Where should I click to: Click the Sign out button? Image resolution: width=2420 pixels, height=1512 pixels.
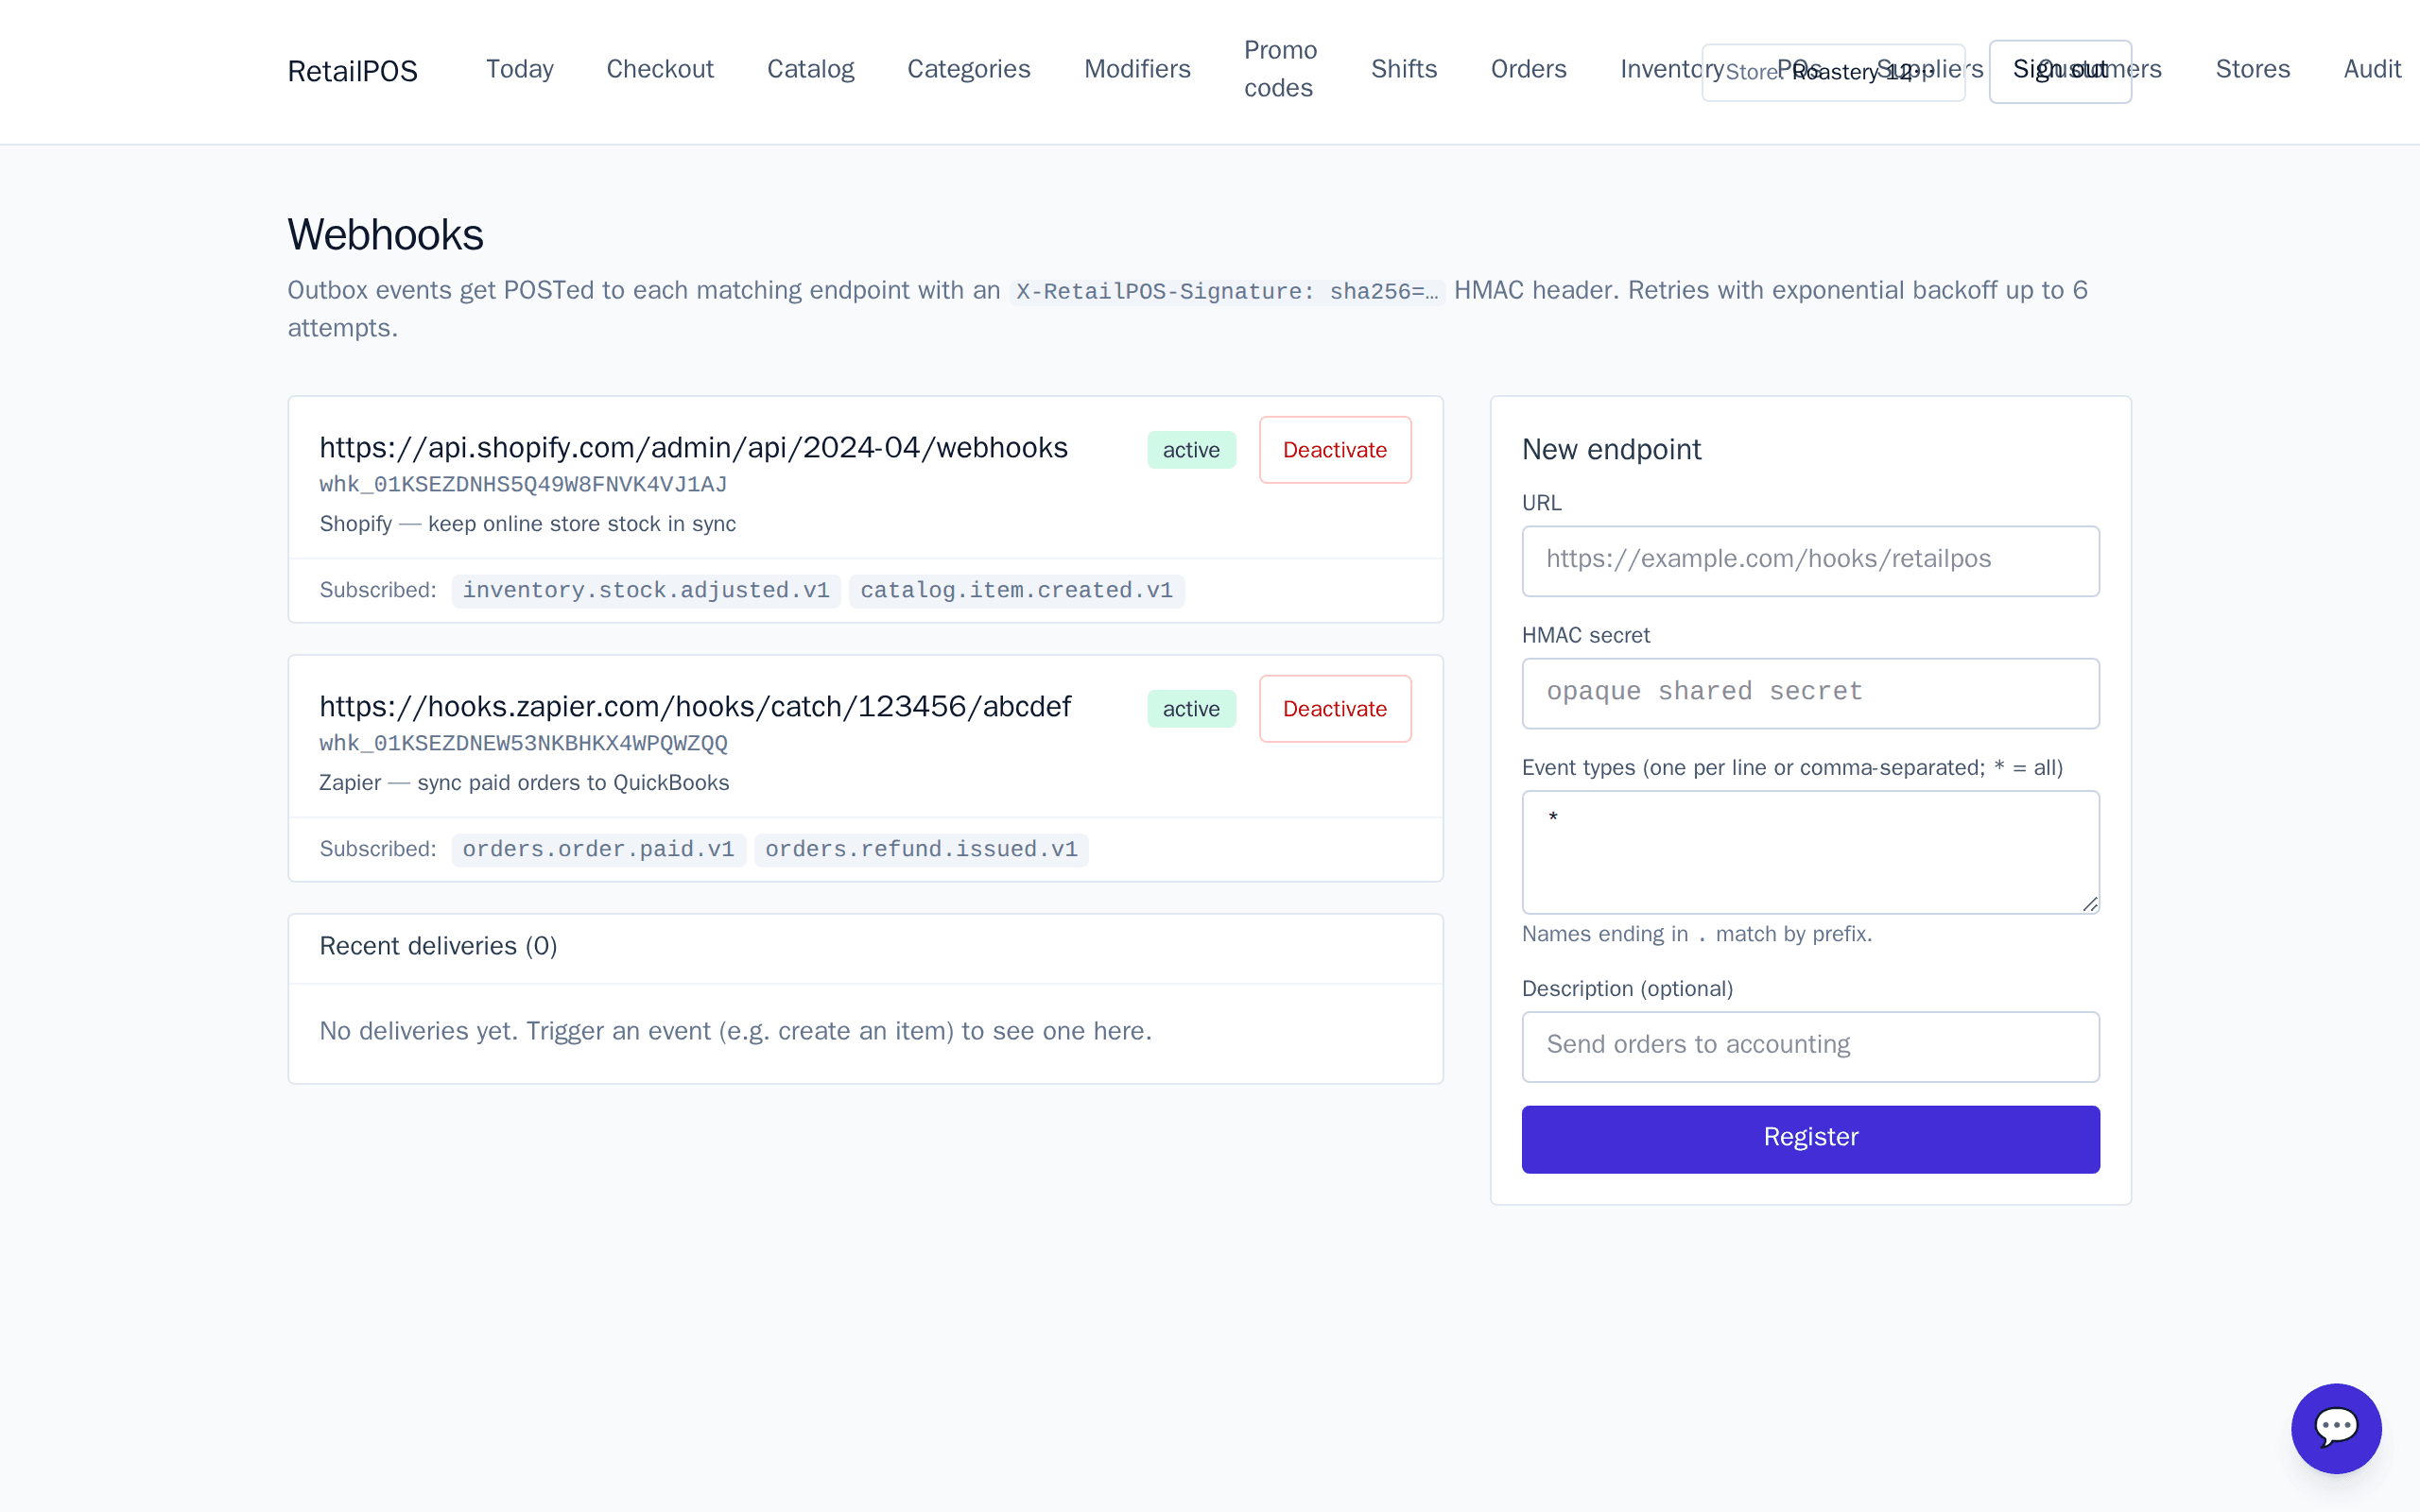click(x=2060, y=71)
